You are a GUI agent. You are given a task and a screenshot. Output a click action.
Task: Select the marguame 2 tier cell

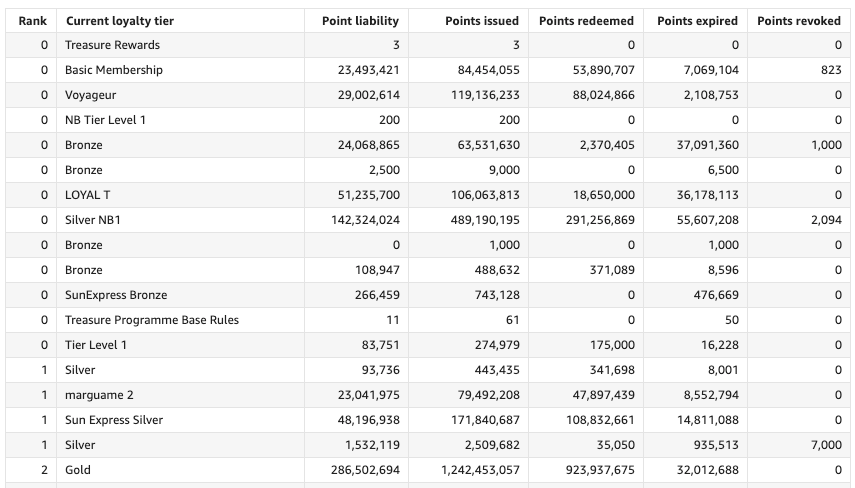click(99, 395)
